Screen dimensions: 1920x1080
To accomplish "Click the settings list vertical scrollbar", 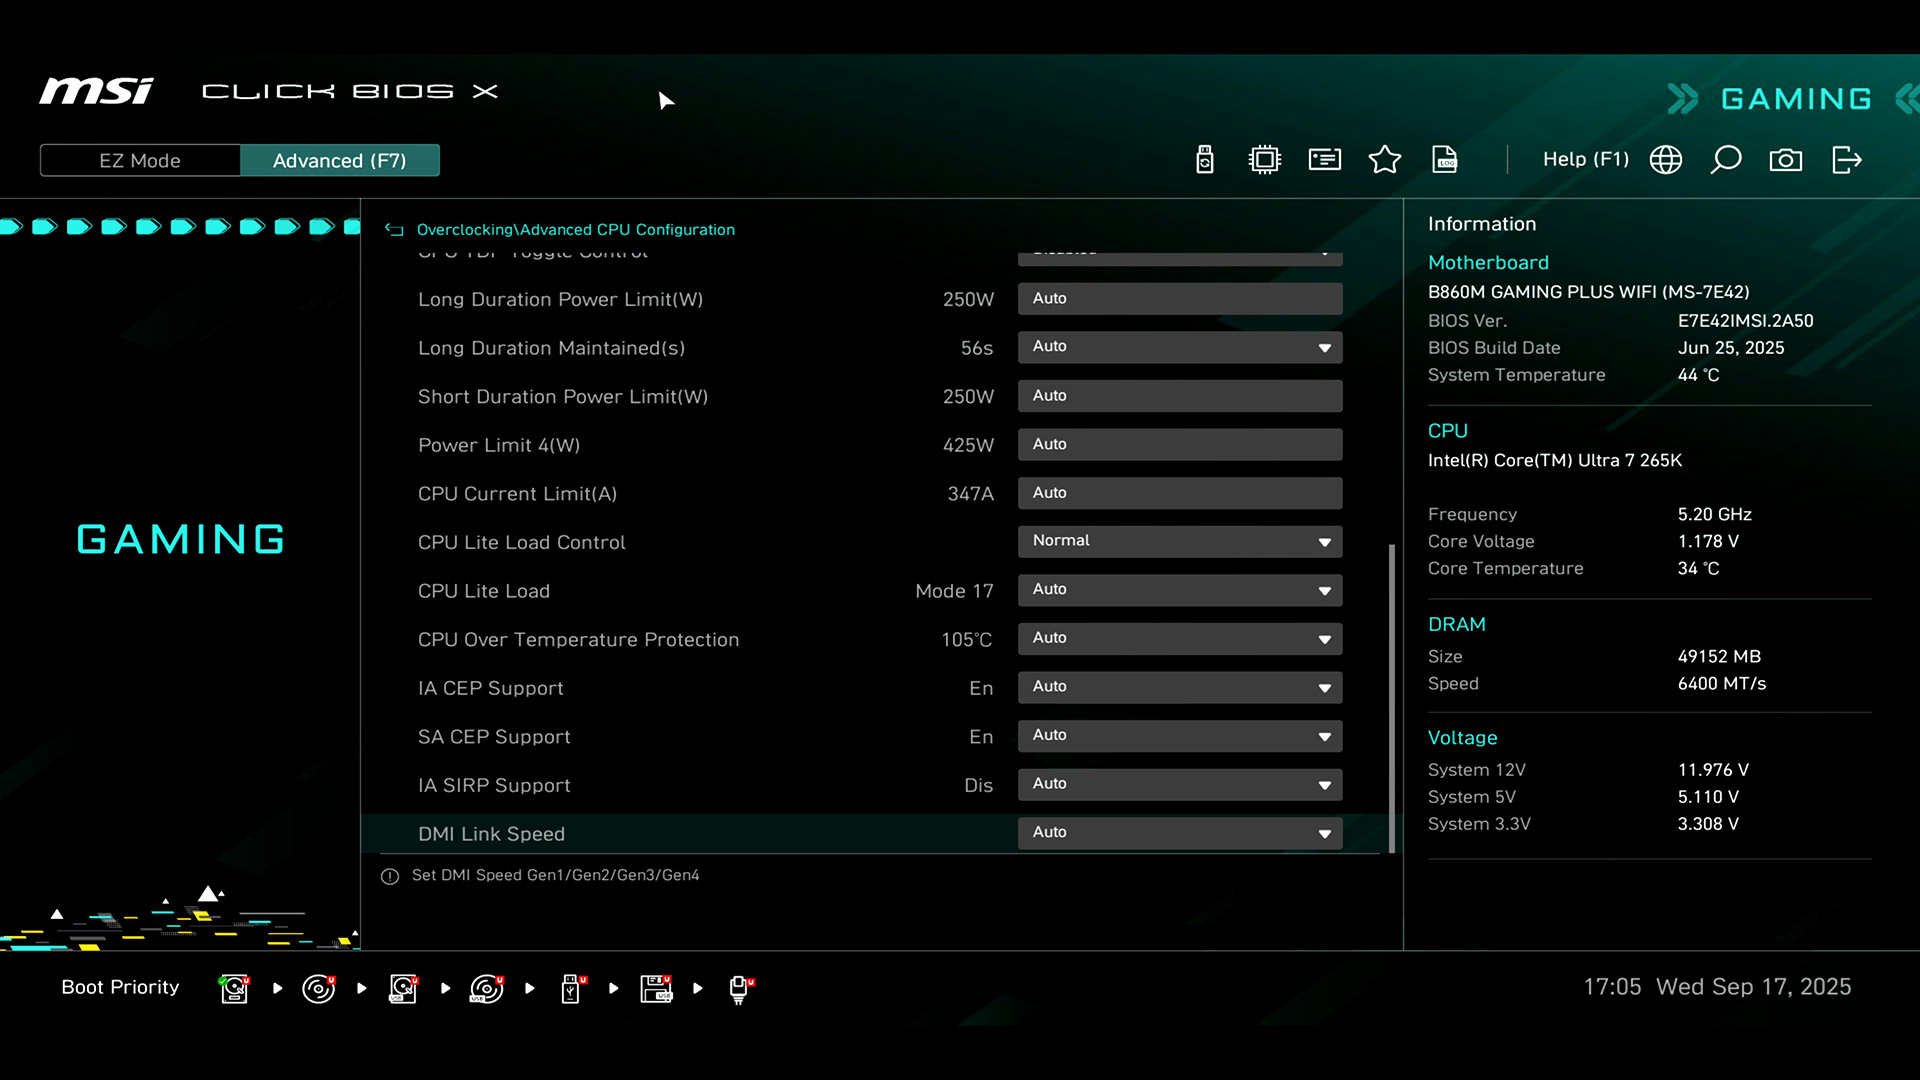I will tap(1391, 697).
